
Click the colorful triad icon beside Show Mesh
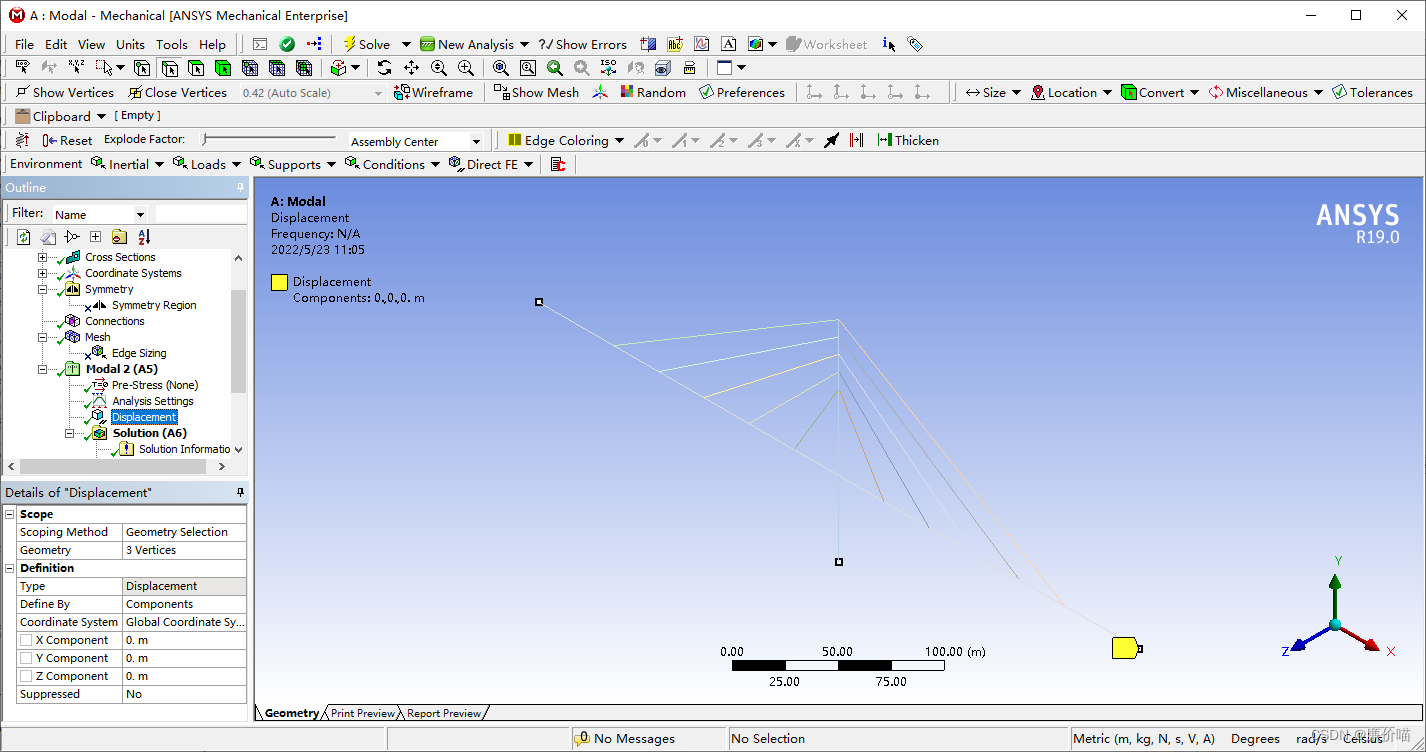click(x=600, y=92)
